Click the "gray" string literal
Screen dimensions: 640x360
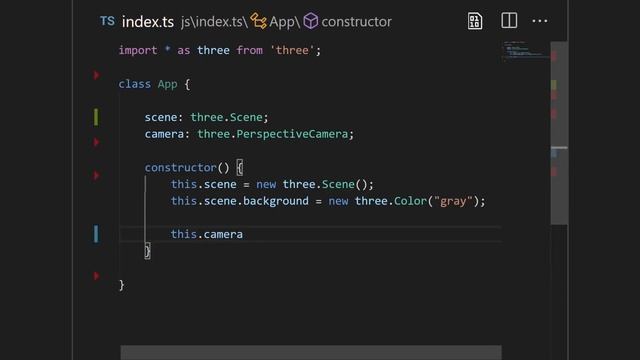(x=453, y=201)
